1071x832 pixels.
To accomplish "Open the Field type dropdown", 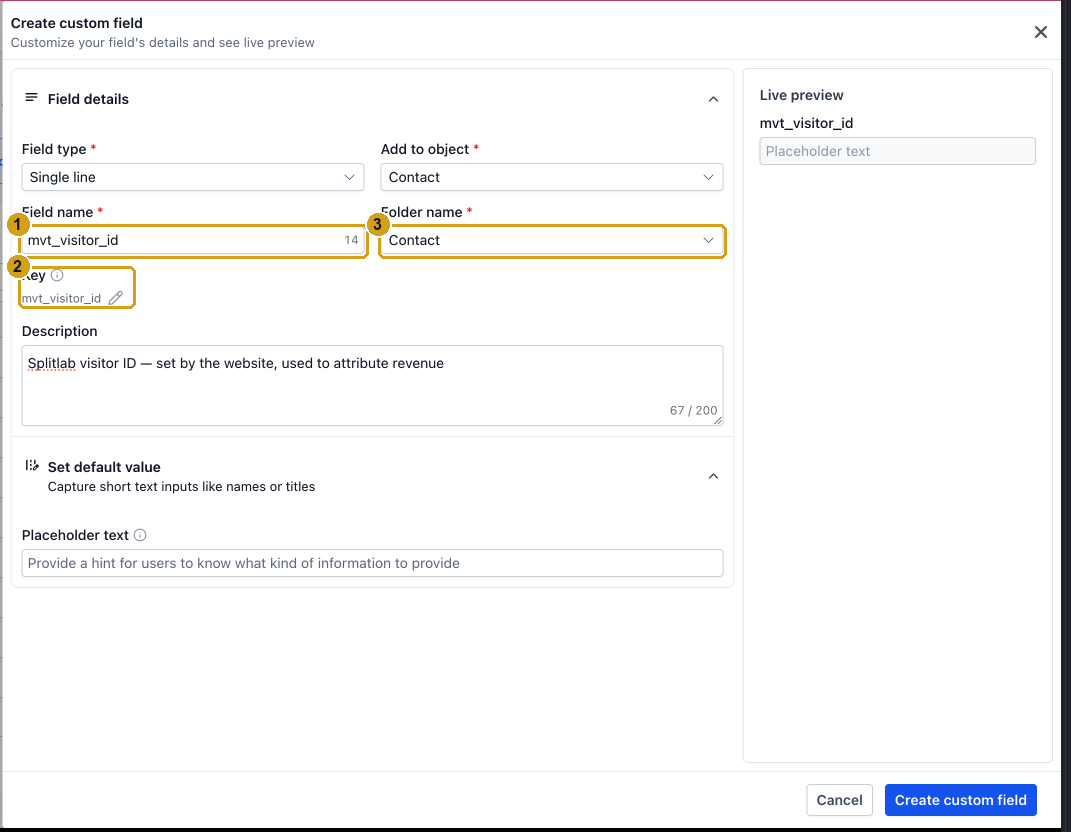I will click(x=193, y=177).
